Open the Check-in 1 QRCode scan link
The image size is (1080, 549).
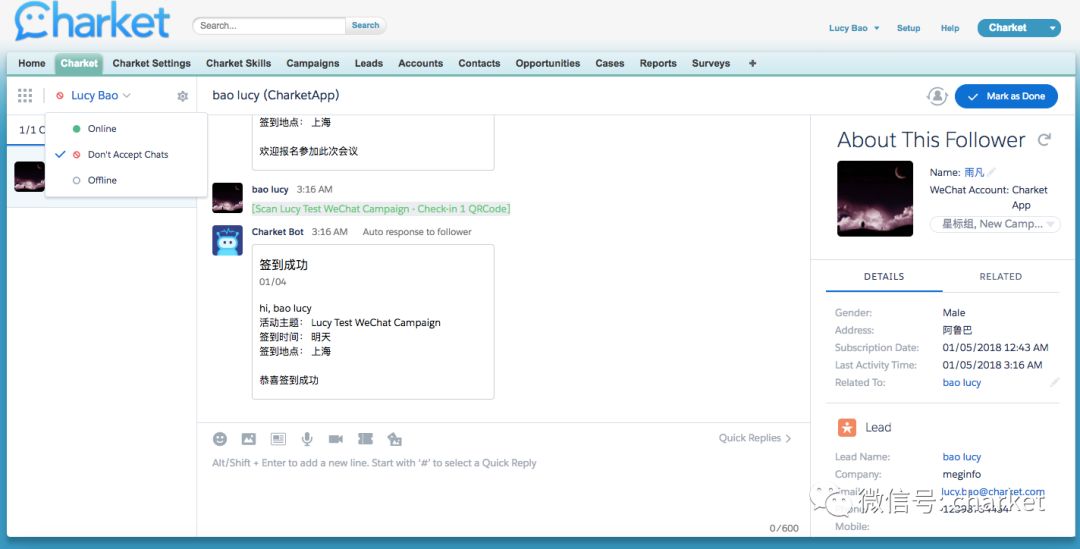point(381,209)
